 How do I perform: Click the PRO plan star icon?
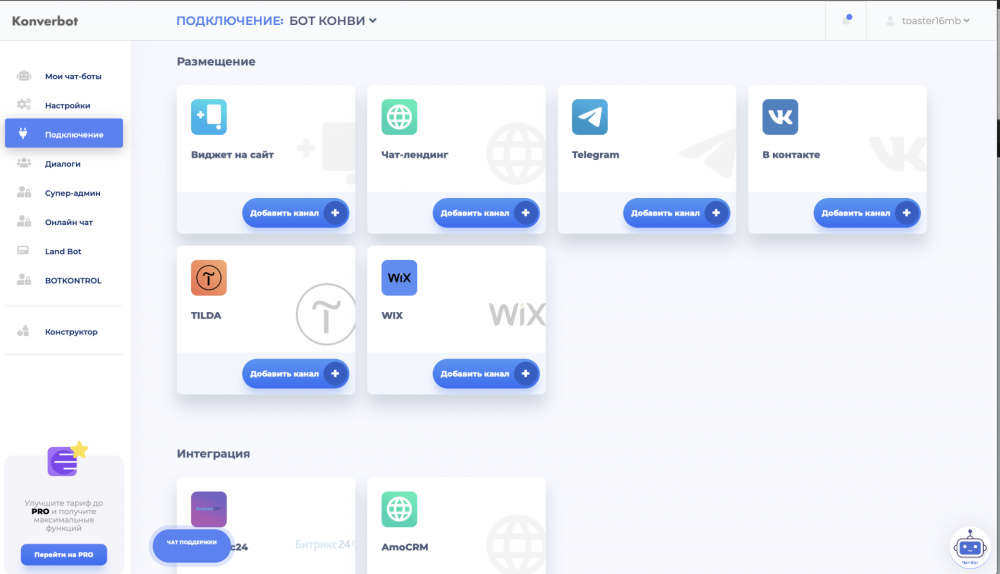(x=79, y=450)
